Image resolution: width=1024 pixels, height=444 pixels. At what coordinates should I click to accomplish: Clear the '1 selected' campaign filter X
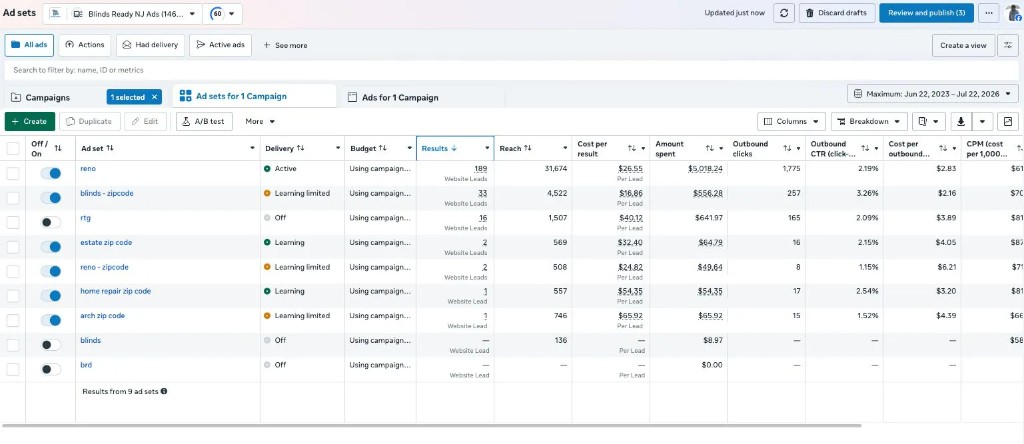coord(154,97)
